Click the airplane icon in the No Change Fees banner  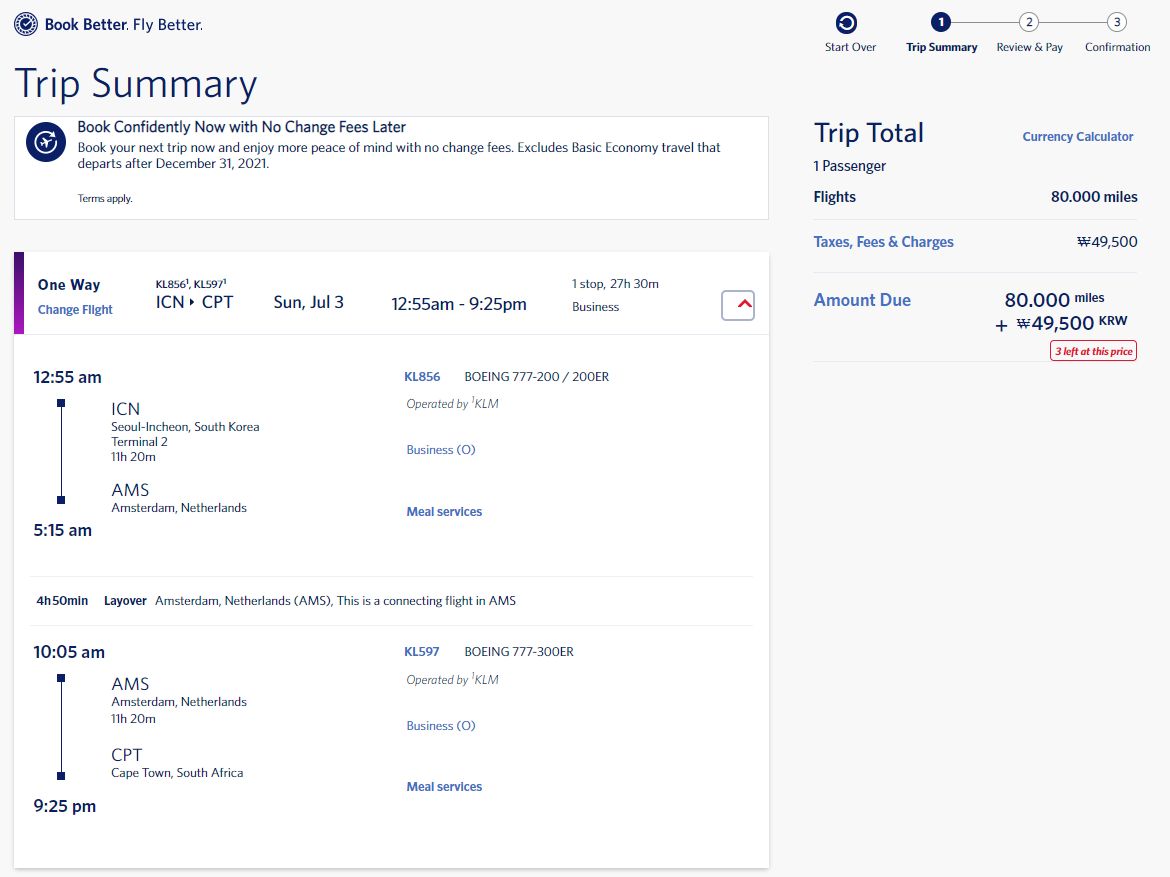coord(46,141)
